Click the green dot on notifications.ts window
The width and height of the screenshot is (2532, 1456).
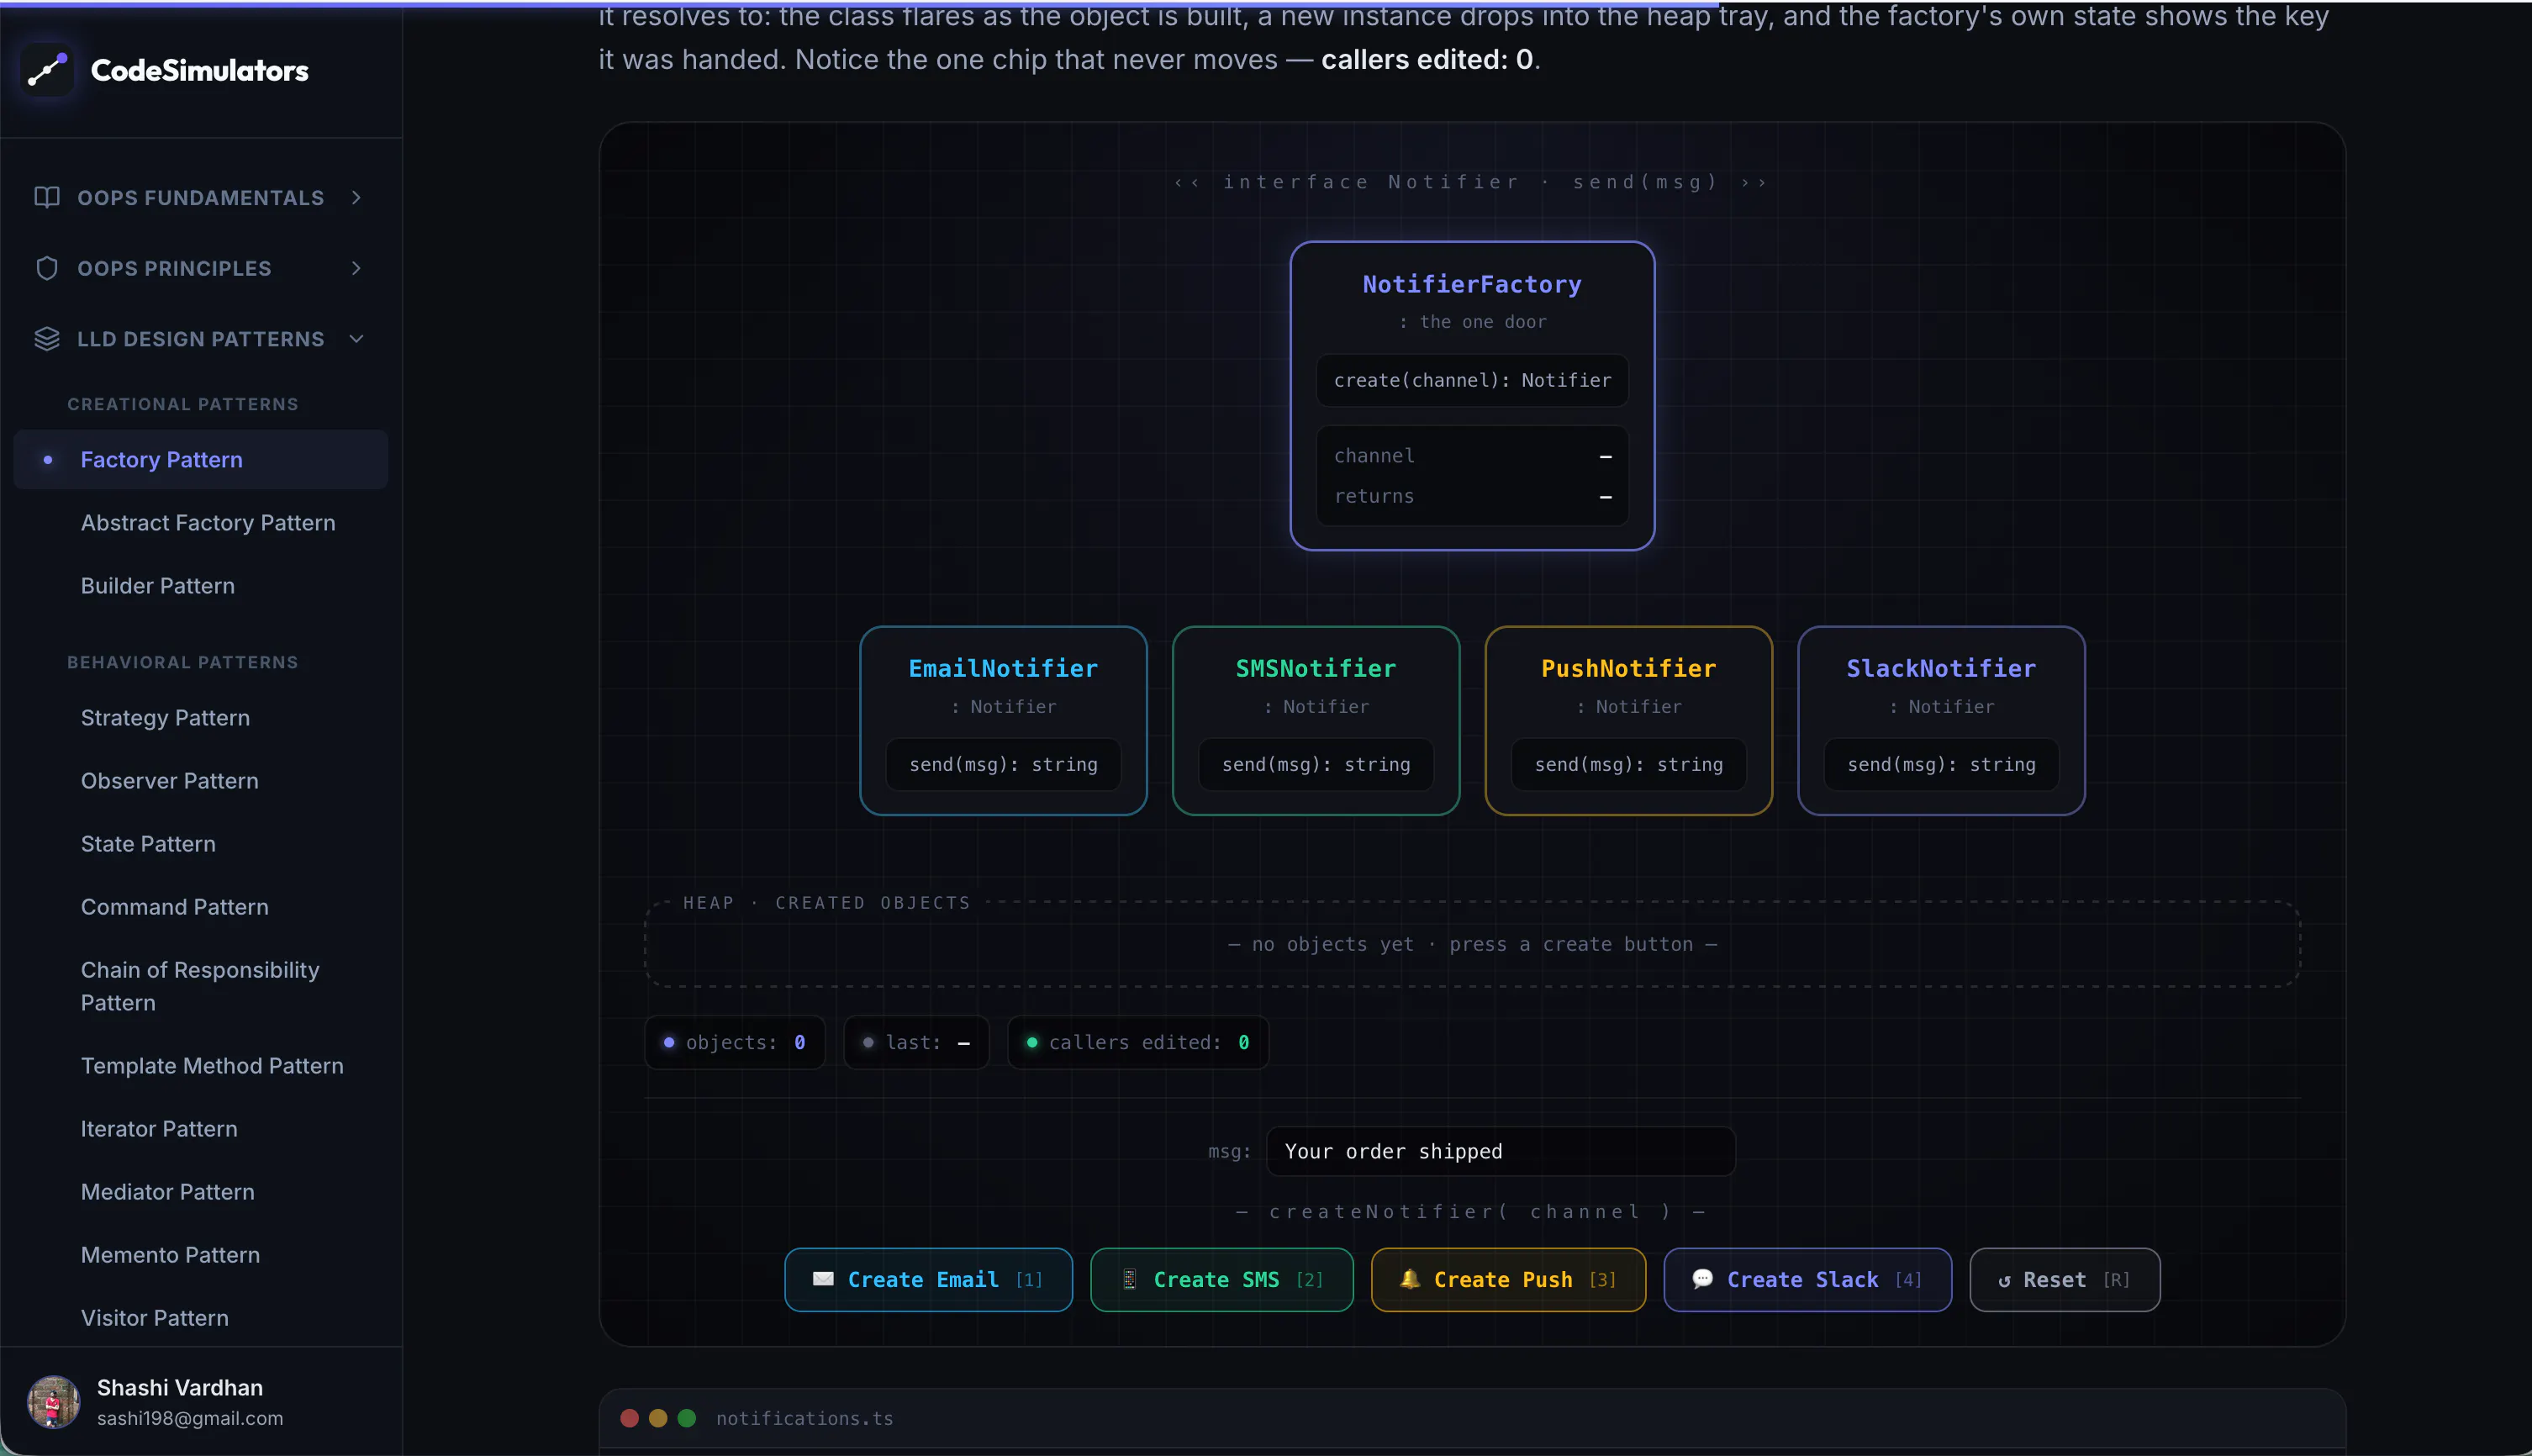click(x=687, y=1418)
